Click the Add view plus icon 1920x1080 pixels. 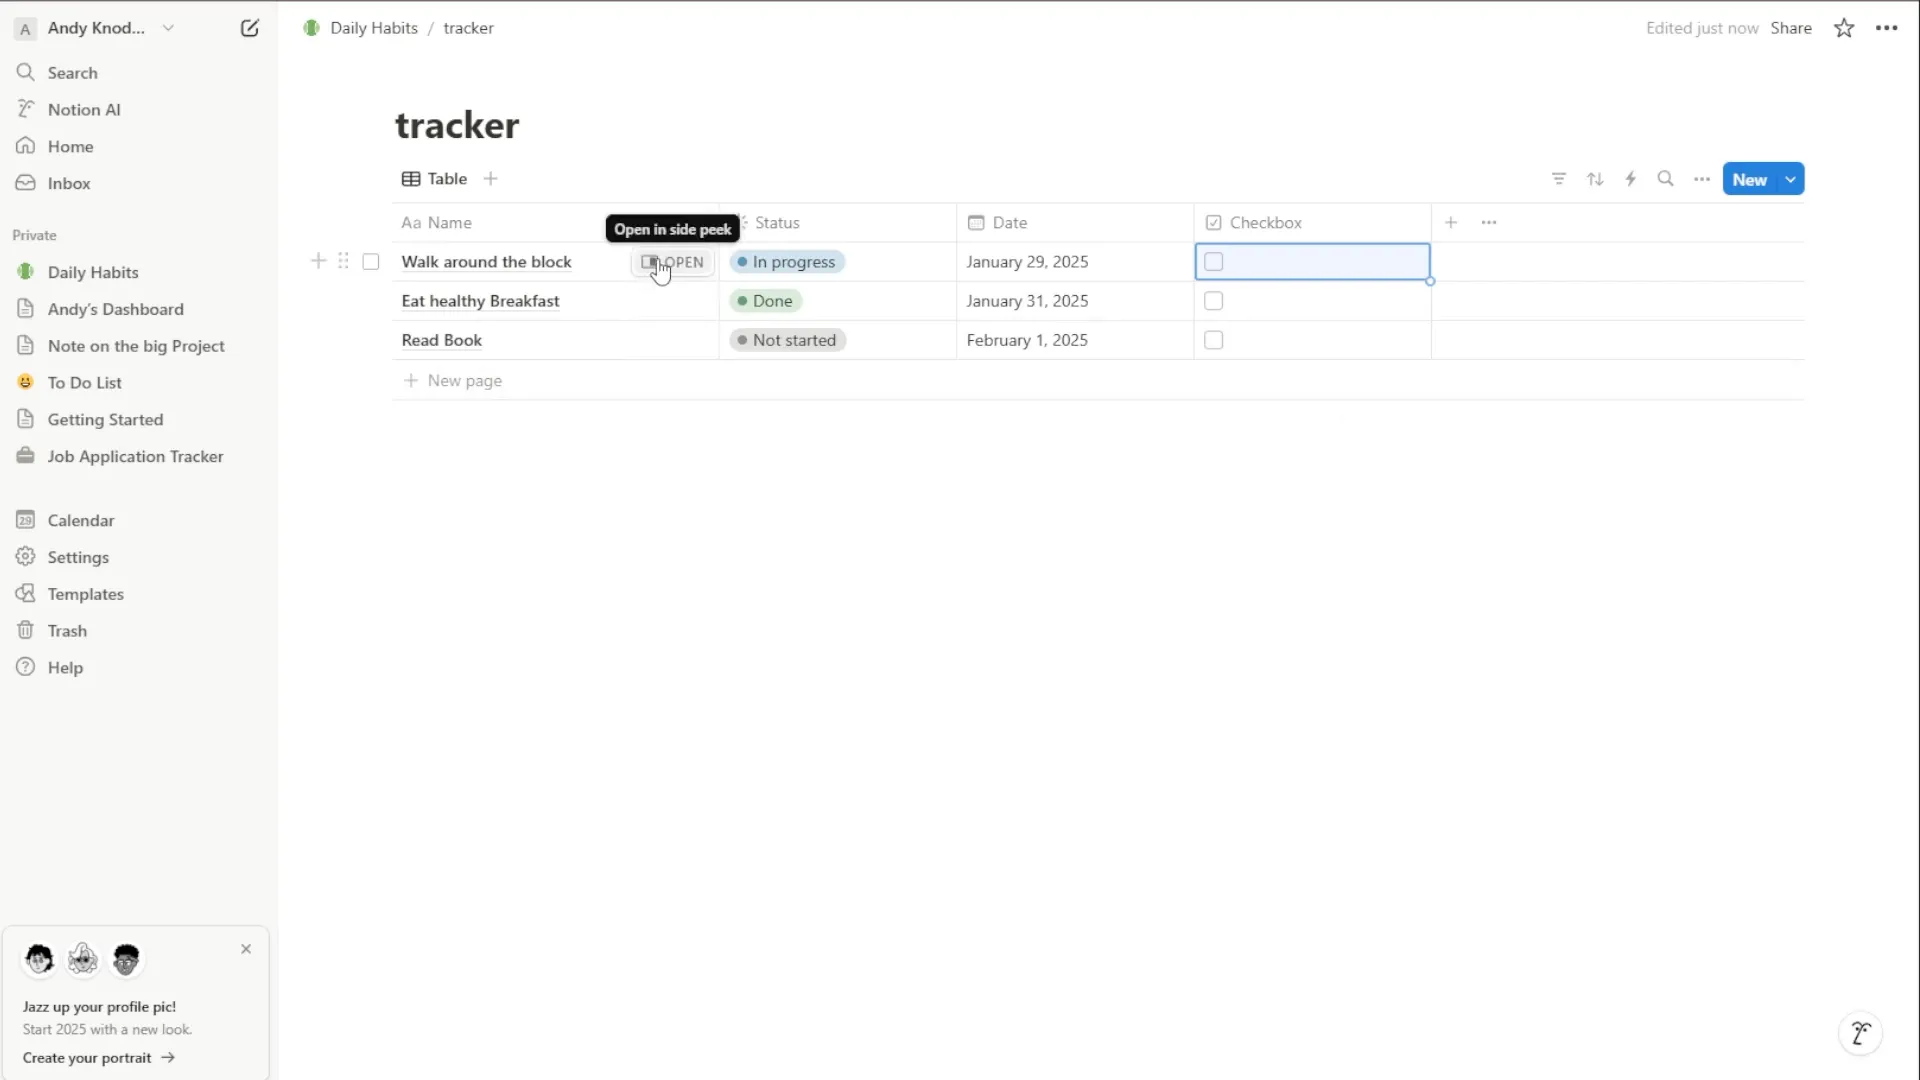click(489, 178)
